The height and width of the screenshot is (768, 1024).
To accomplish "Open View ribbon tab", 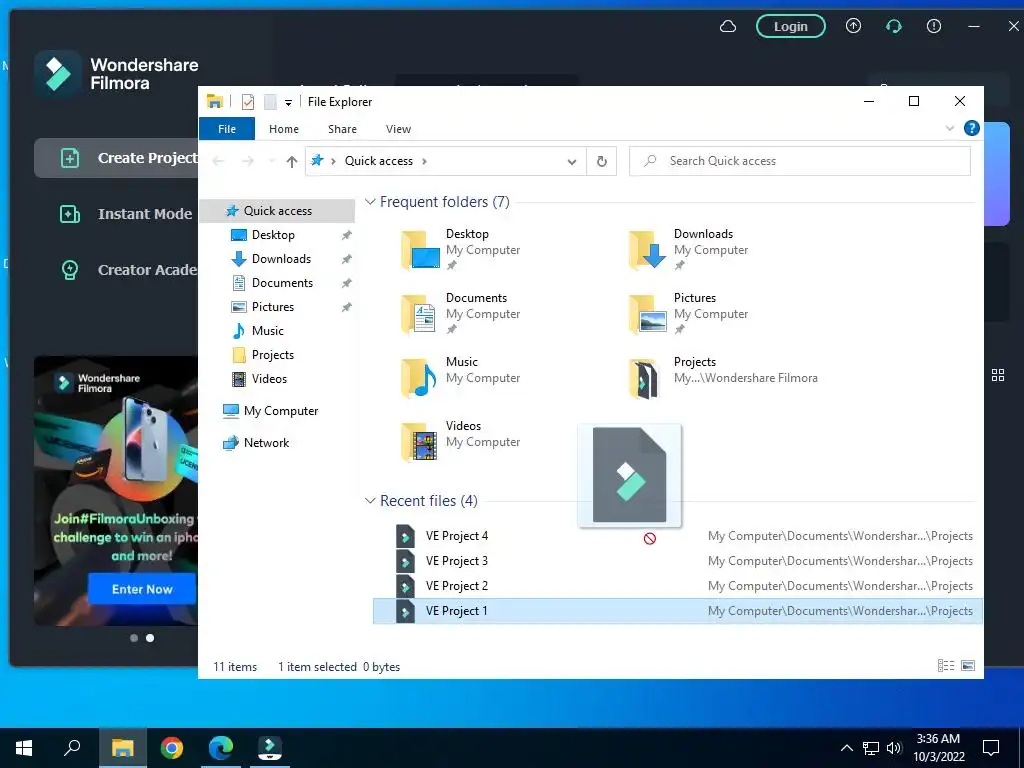I will click(x=398, y=129).
